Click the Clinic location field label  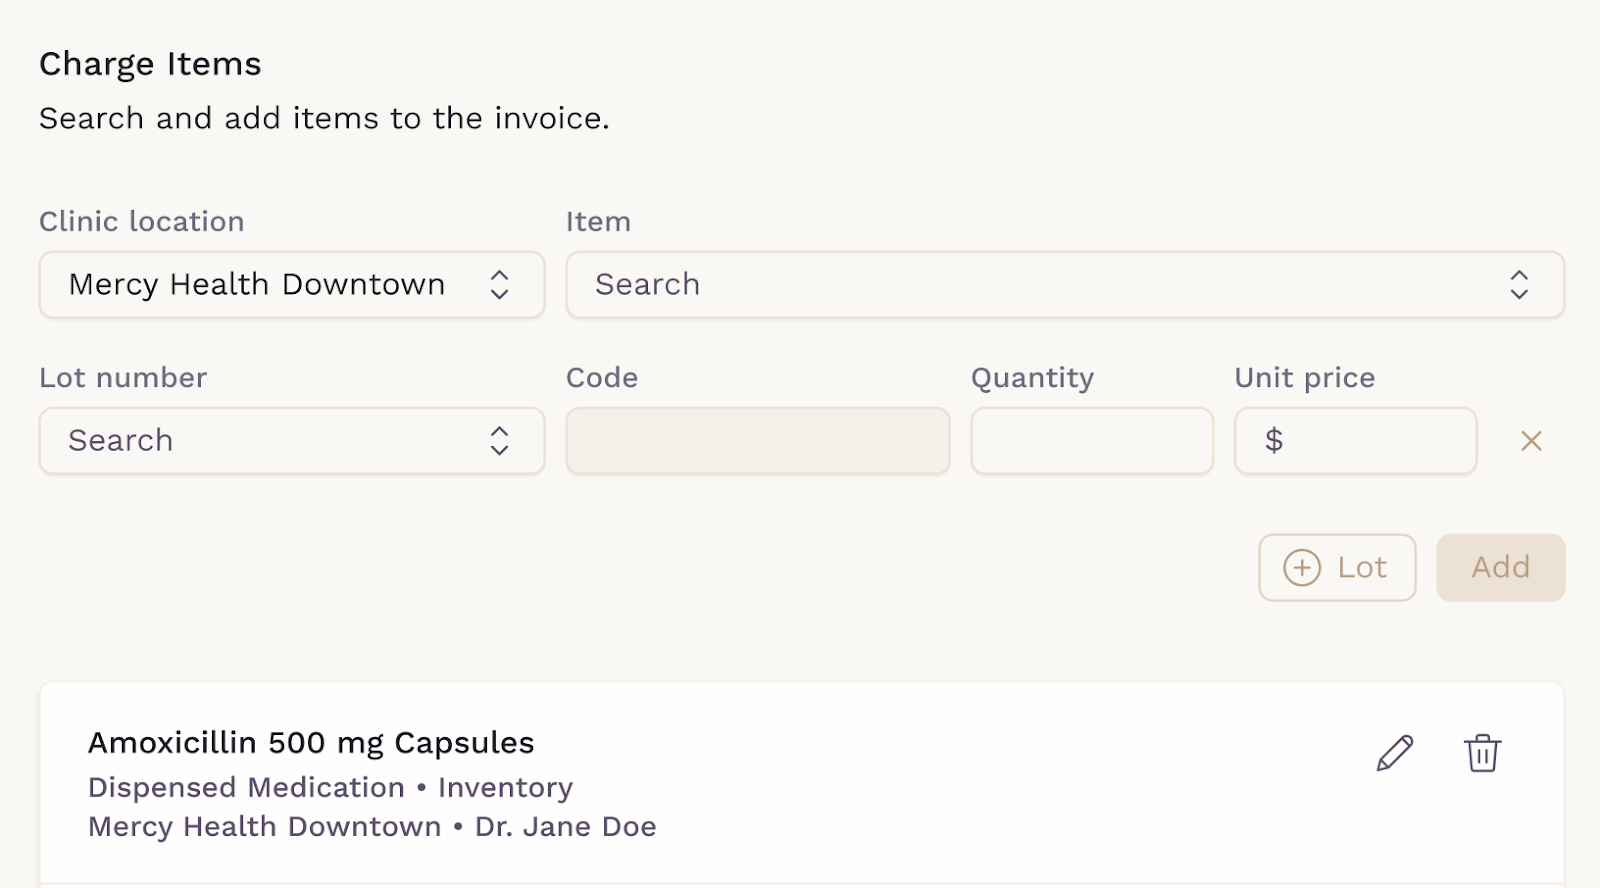point(142,221)
